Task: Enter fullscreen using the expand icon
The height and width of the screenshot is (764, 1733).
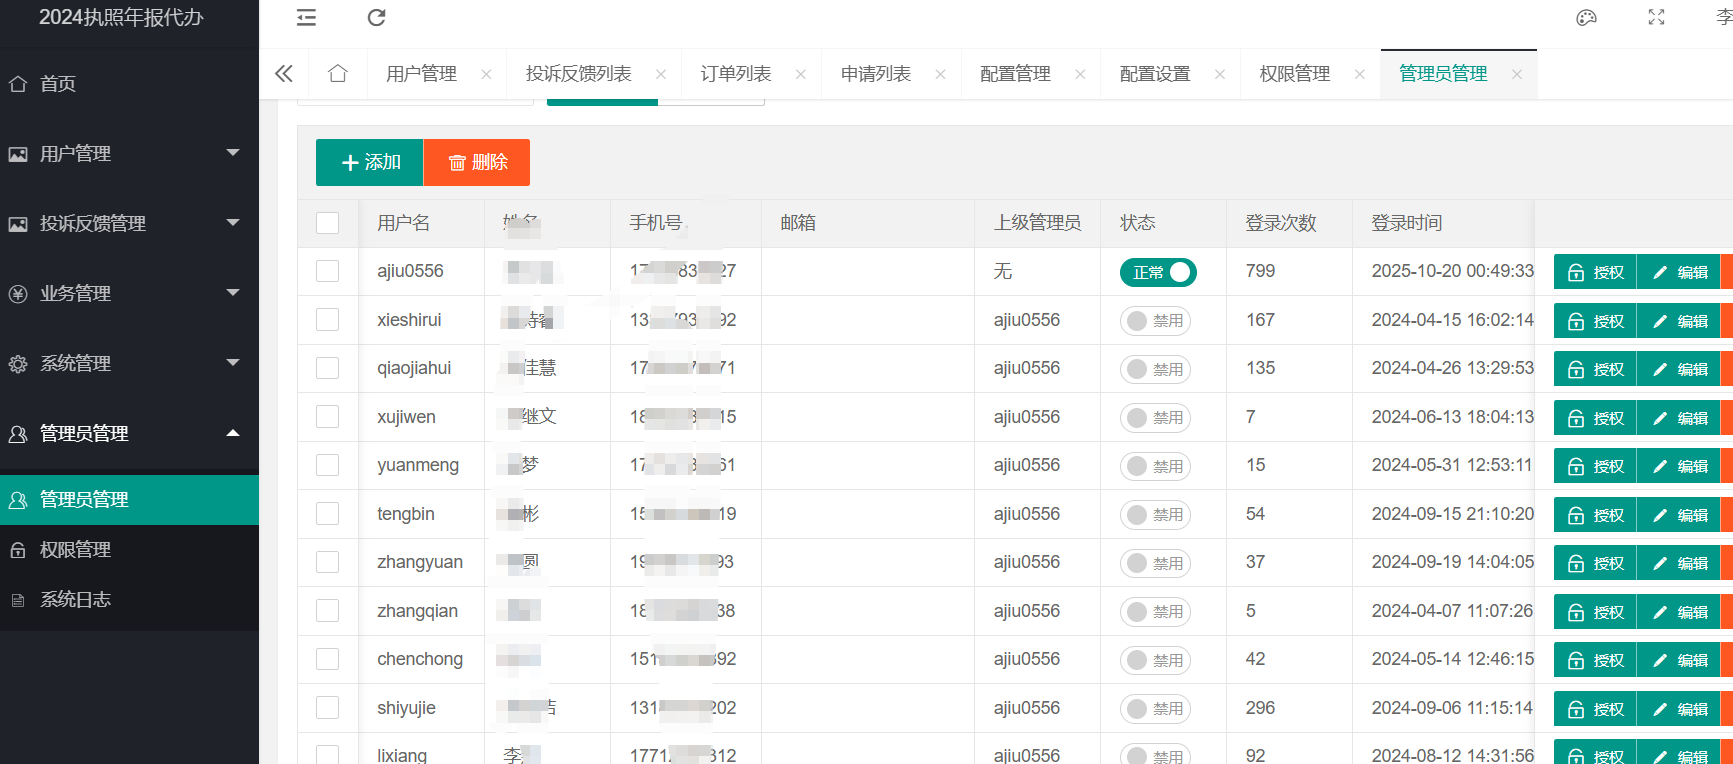Action: click(x=1656, y=18)
